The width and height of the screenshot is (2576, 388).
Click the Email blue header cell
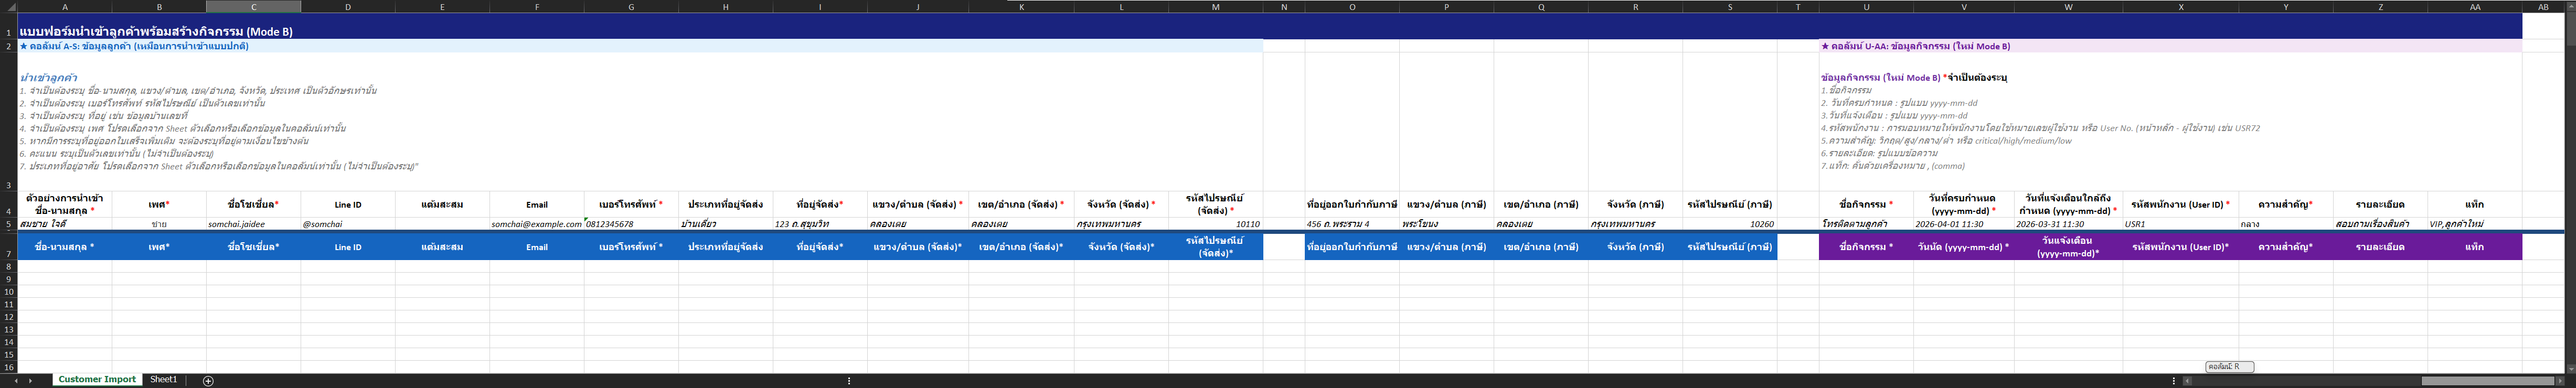click(536, 247)
